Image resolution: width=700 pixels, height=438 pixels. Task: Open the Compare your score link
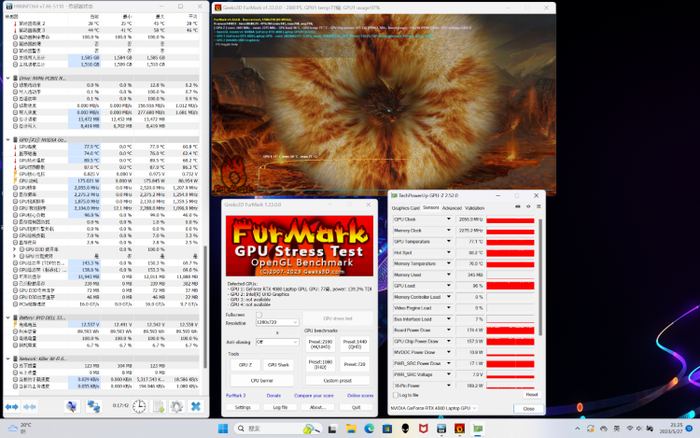314,395
